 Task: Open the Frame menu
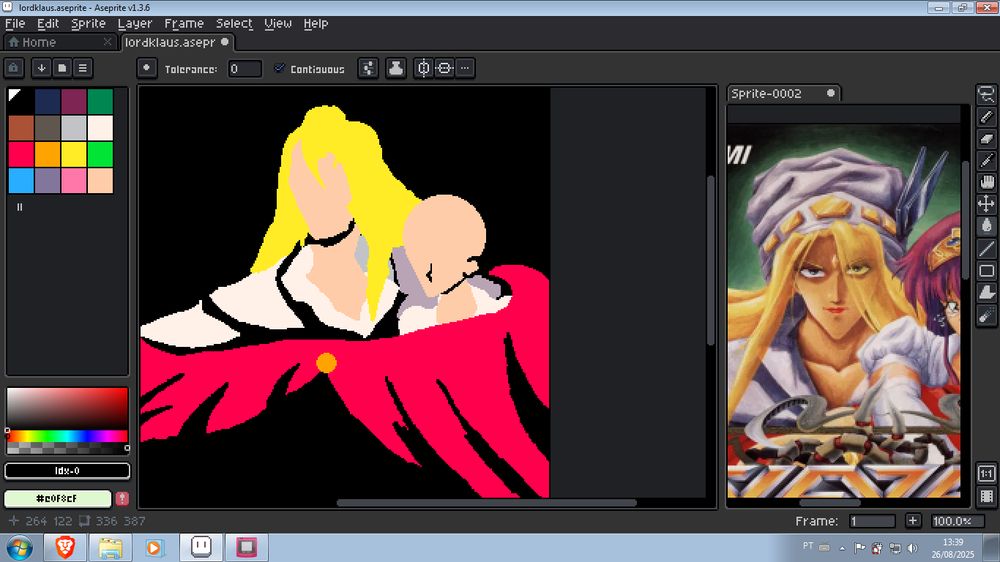click(184, 24)
